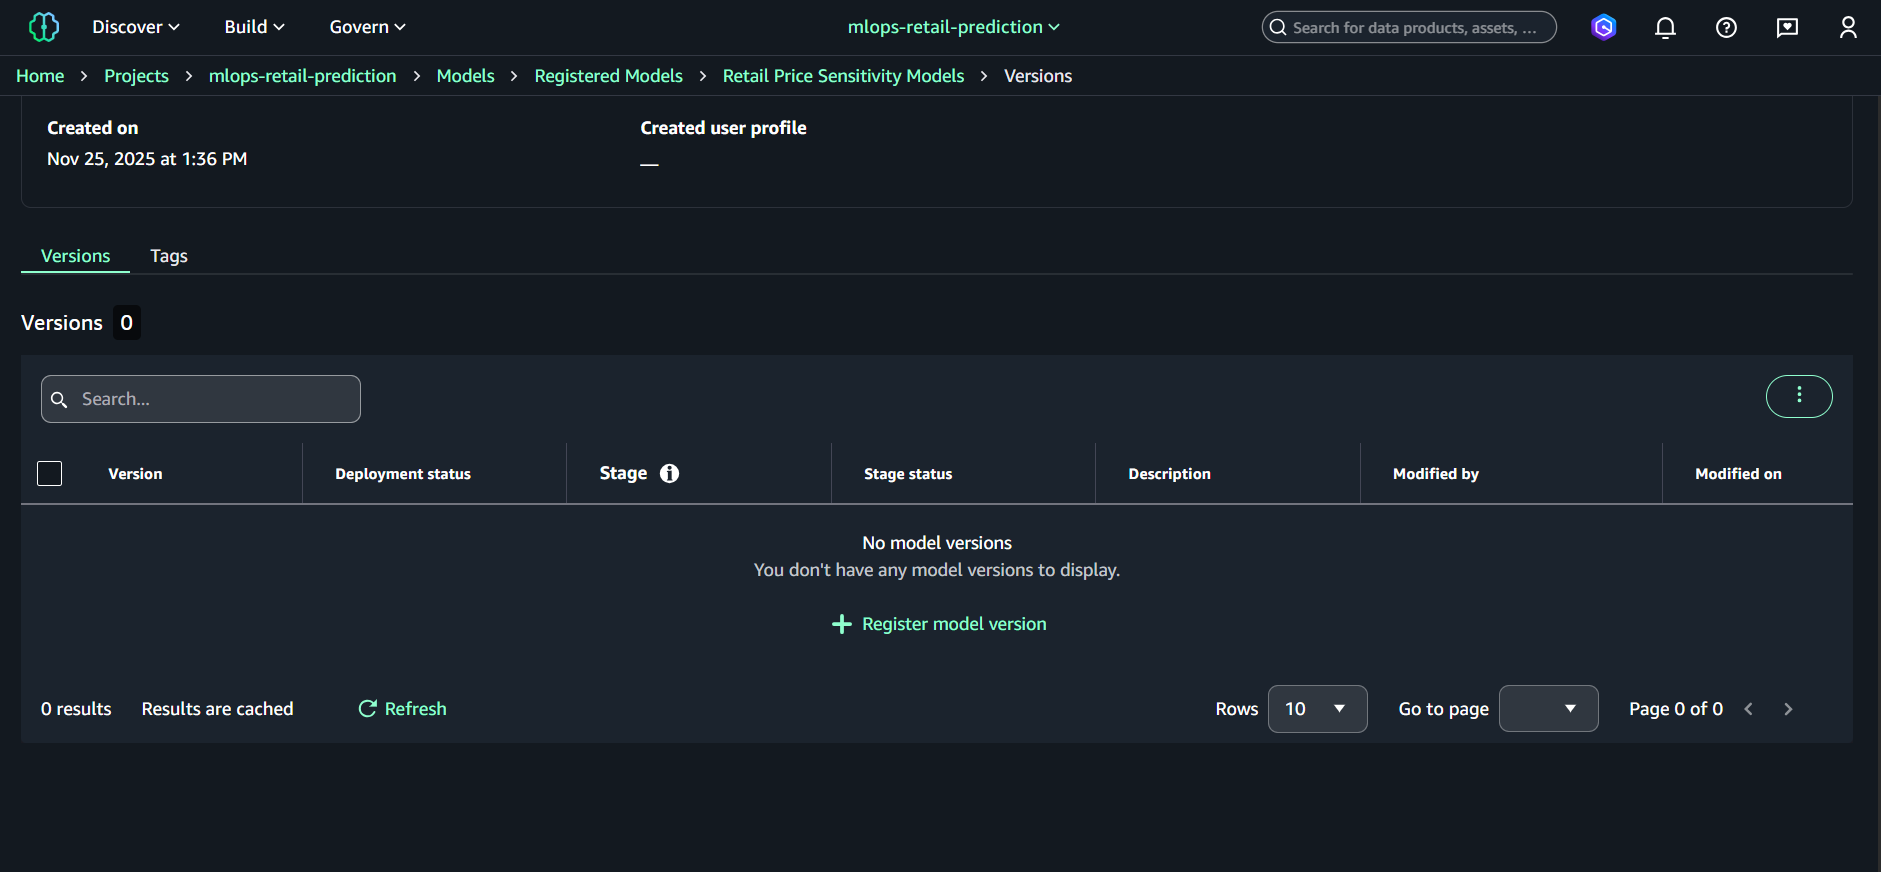Open the Go to page dropdown

tap(1547, 709)
